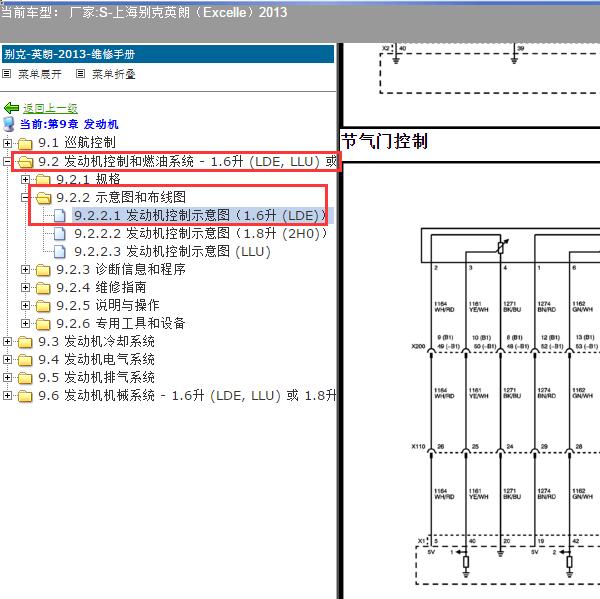Image resolution: width=600 pixels, height=599 pixels.
Task: Collapse the 9.2 发动机控制和燃油系统 node
Action: (7, 162)
